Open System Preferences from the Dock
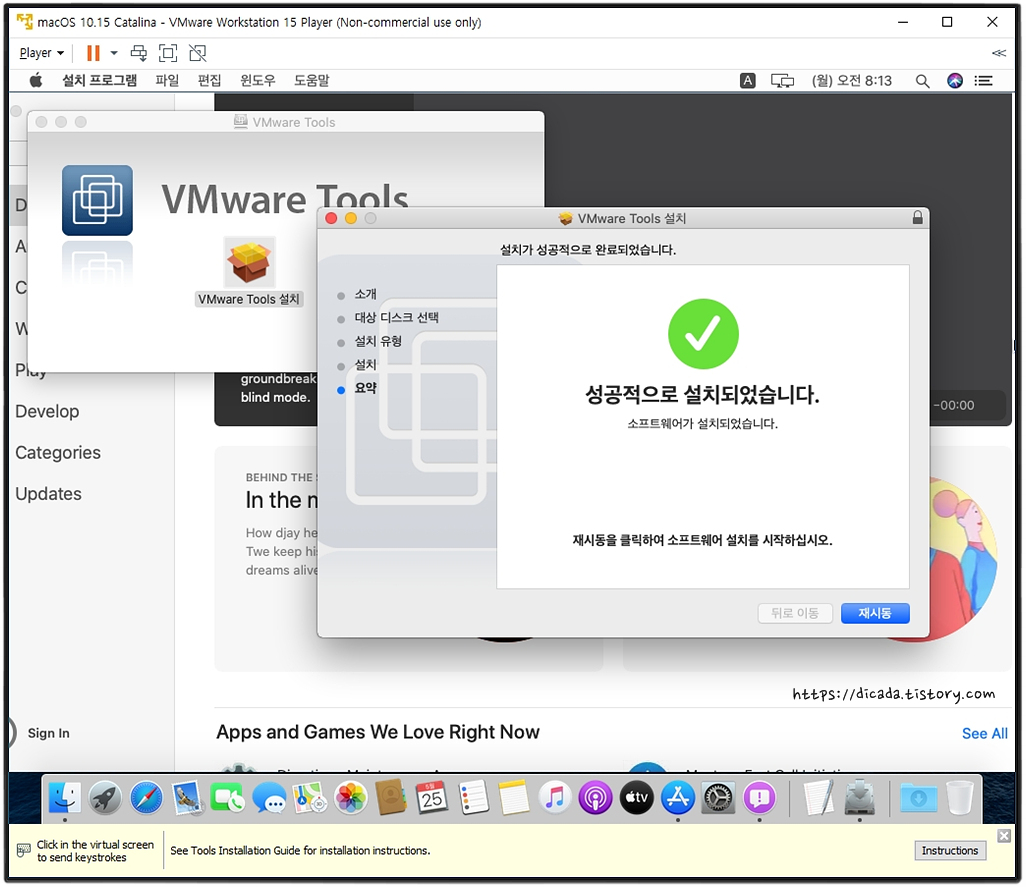 tap(718, 798)
